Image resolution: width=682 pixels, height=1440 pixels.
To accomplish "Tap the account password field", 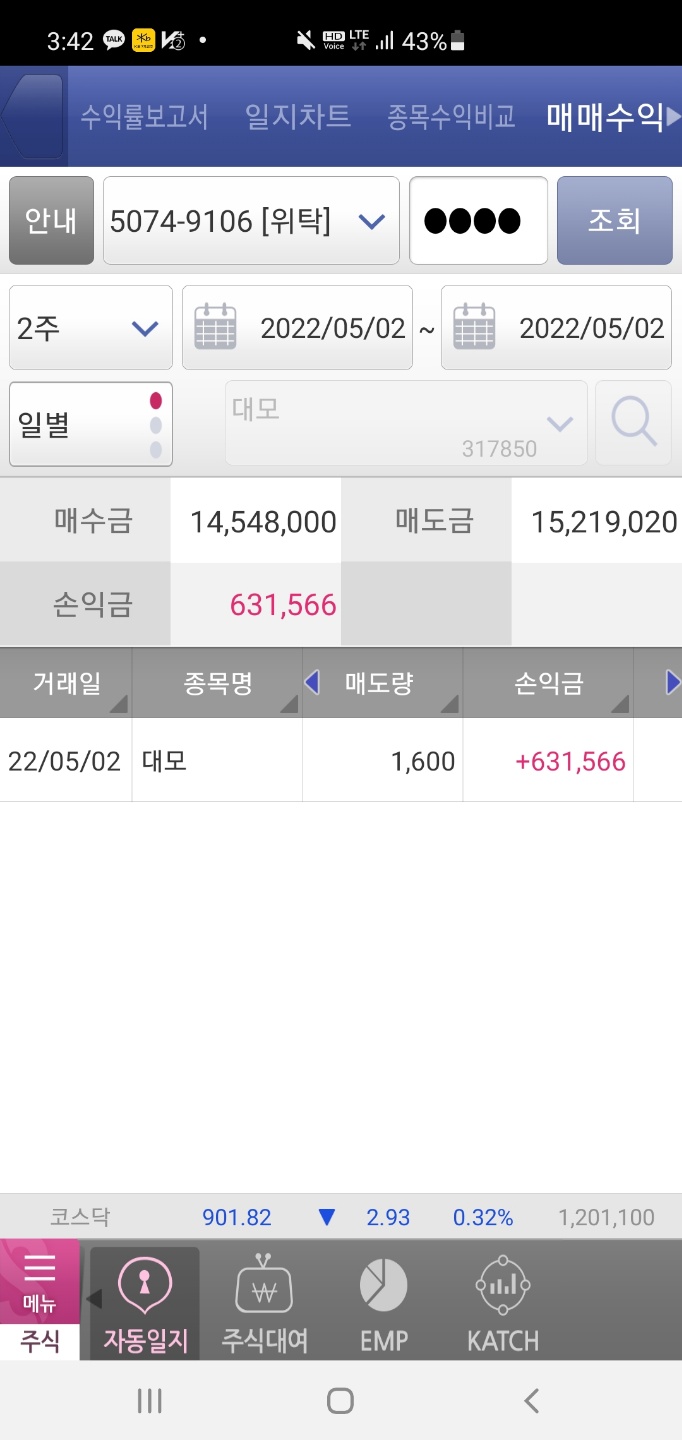I will click(478, 221).
